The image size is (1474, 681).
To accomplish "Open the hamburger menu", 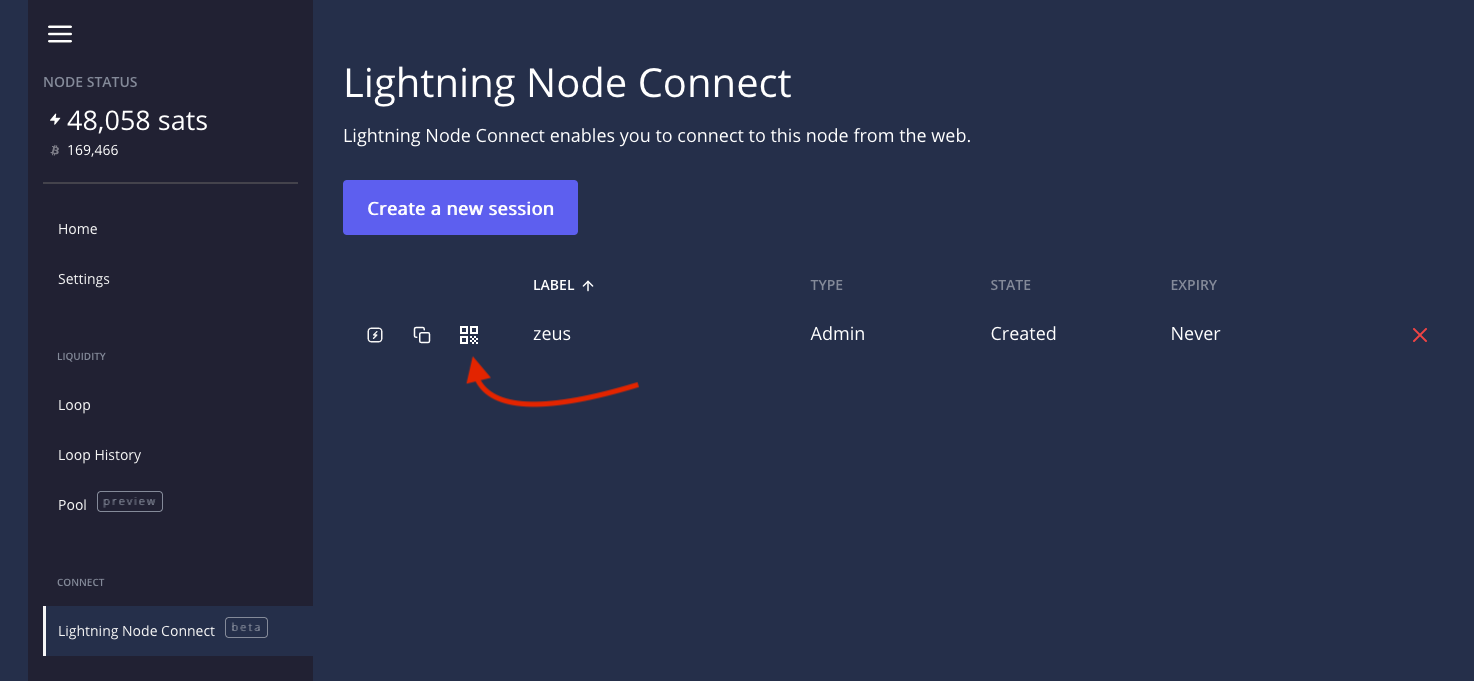I will (x=60, y=34).
